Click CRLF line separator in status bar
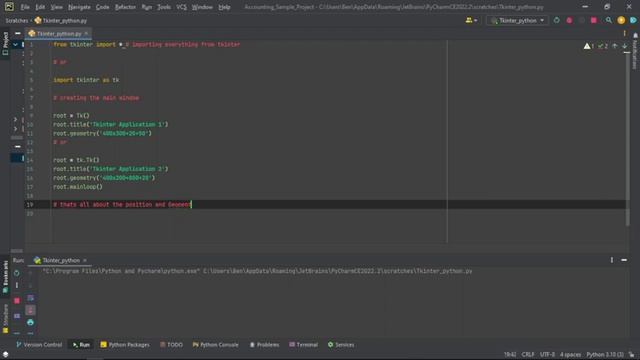The height and width of the screenshot is (360, 640). click(528, 354)
